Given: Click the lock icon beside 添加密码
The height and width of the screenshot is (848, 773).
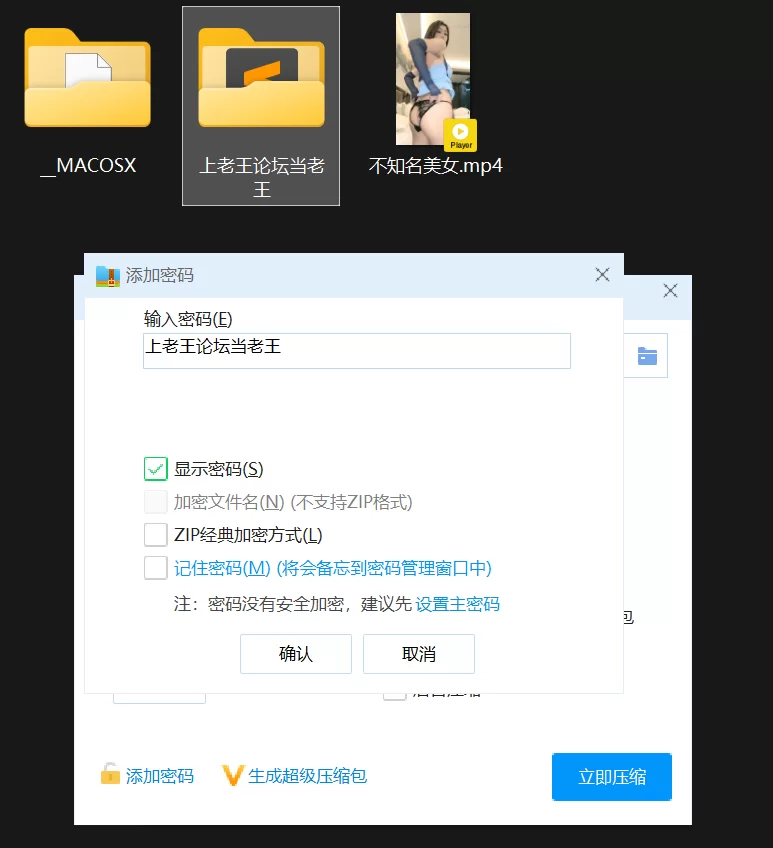Looking at the screenshot, I should click(x=110, y=775).
